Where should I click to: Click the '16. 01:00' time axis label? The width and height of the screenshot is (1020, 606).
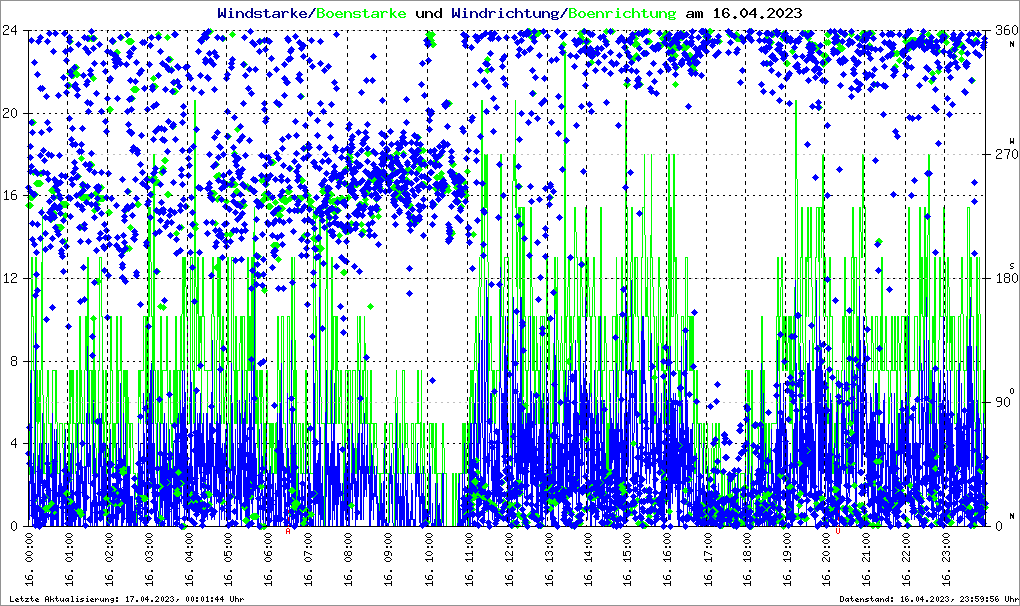tap(68, 559)
